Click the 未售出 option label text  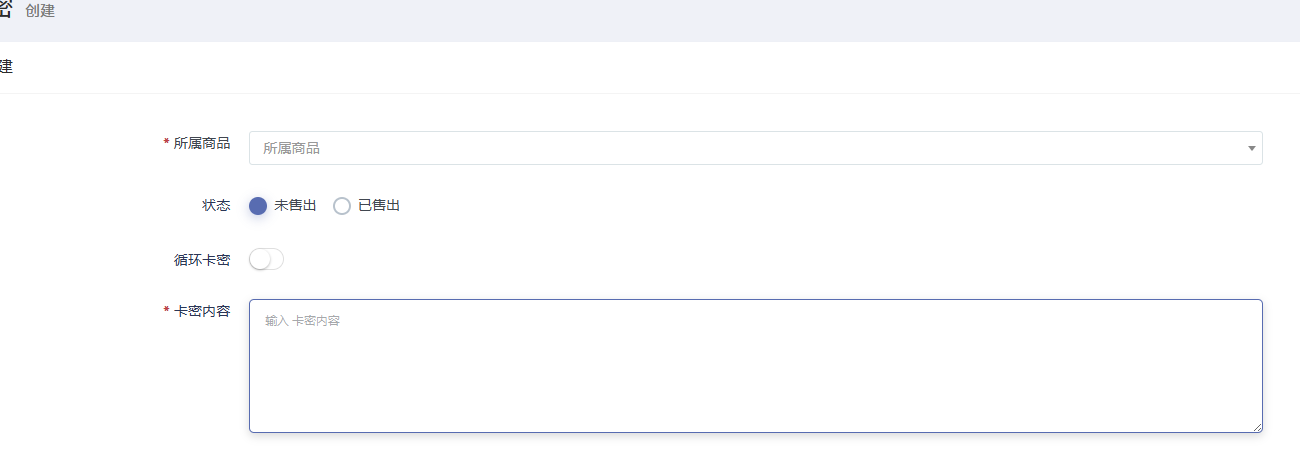click(295, 205)
